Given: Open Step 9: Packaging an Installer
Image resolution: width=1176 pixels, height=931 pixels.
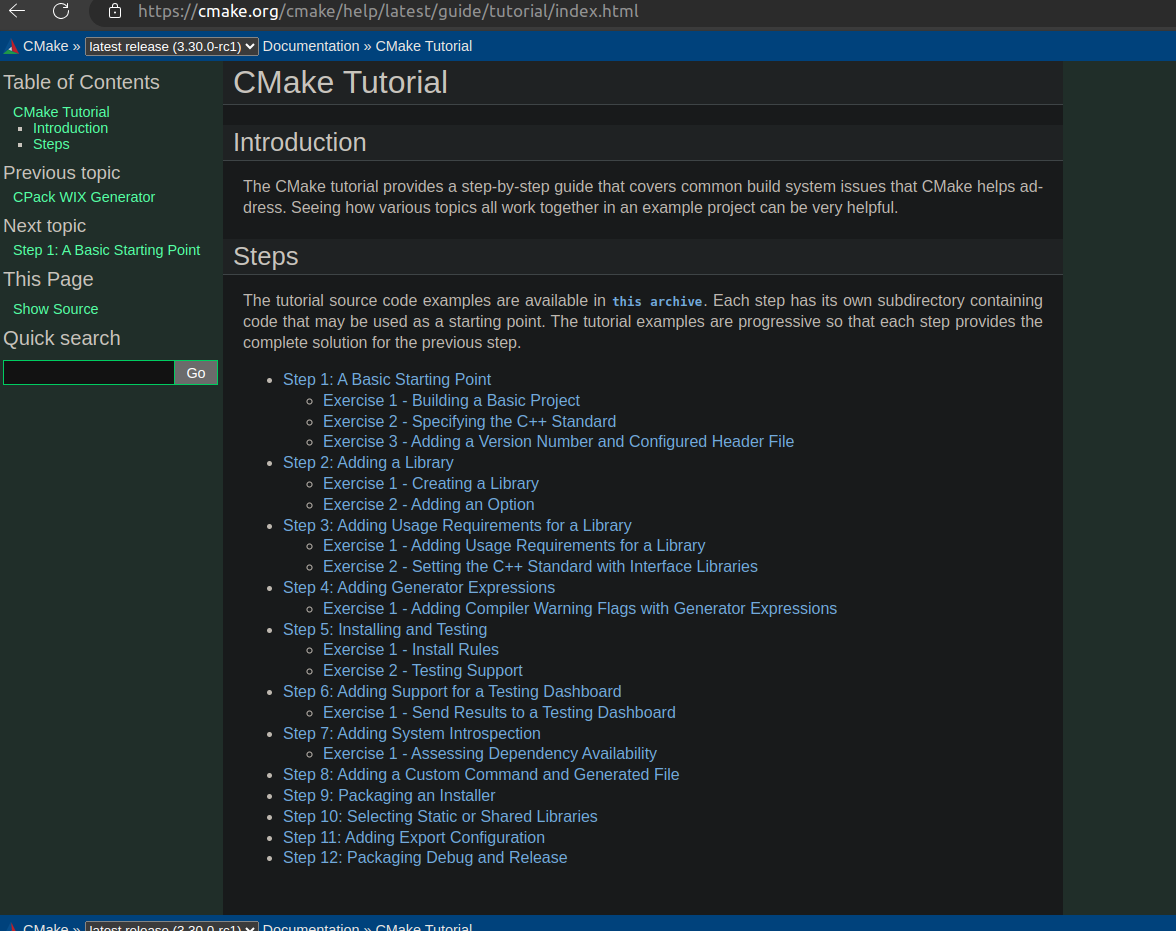Looking at the screenshot, I should click(389, 796).
